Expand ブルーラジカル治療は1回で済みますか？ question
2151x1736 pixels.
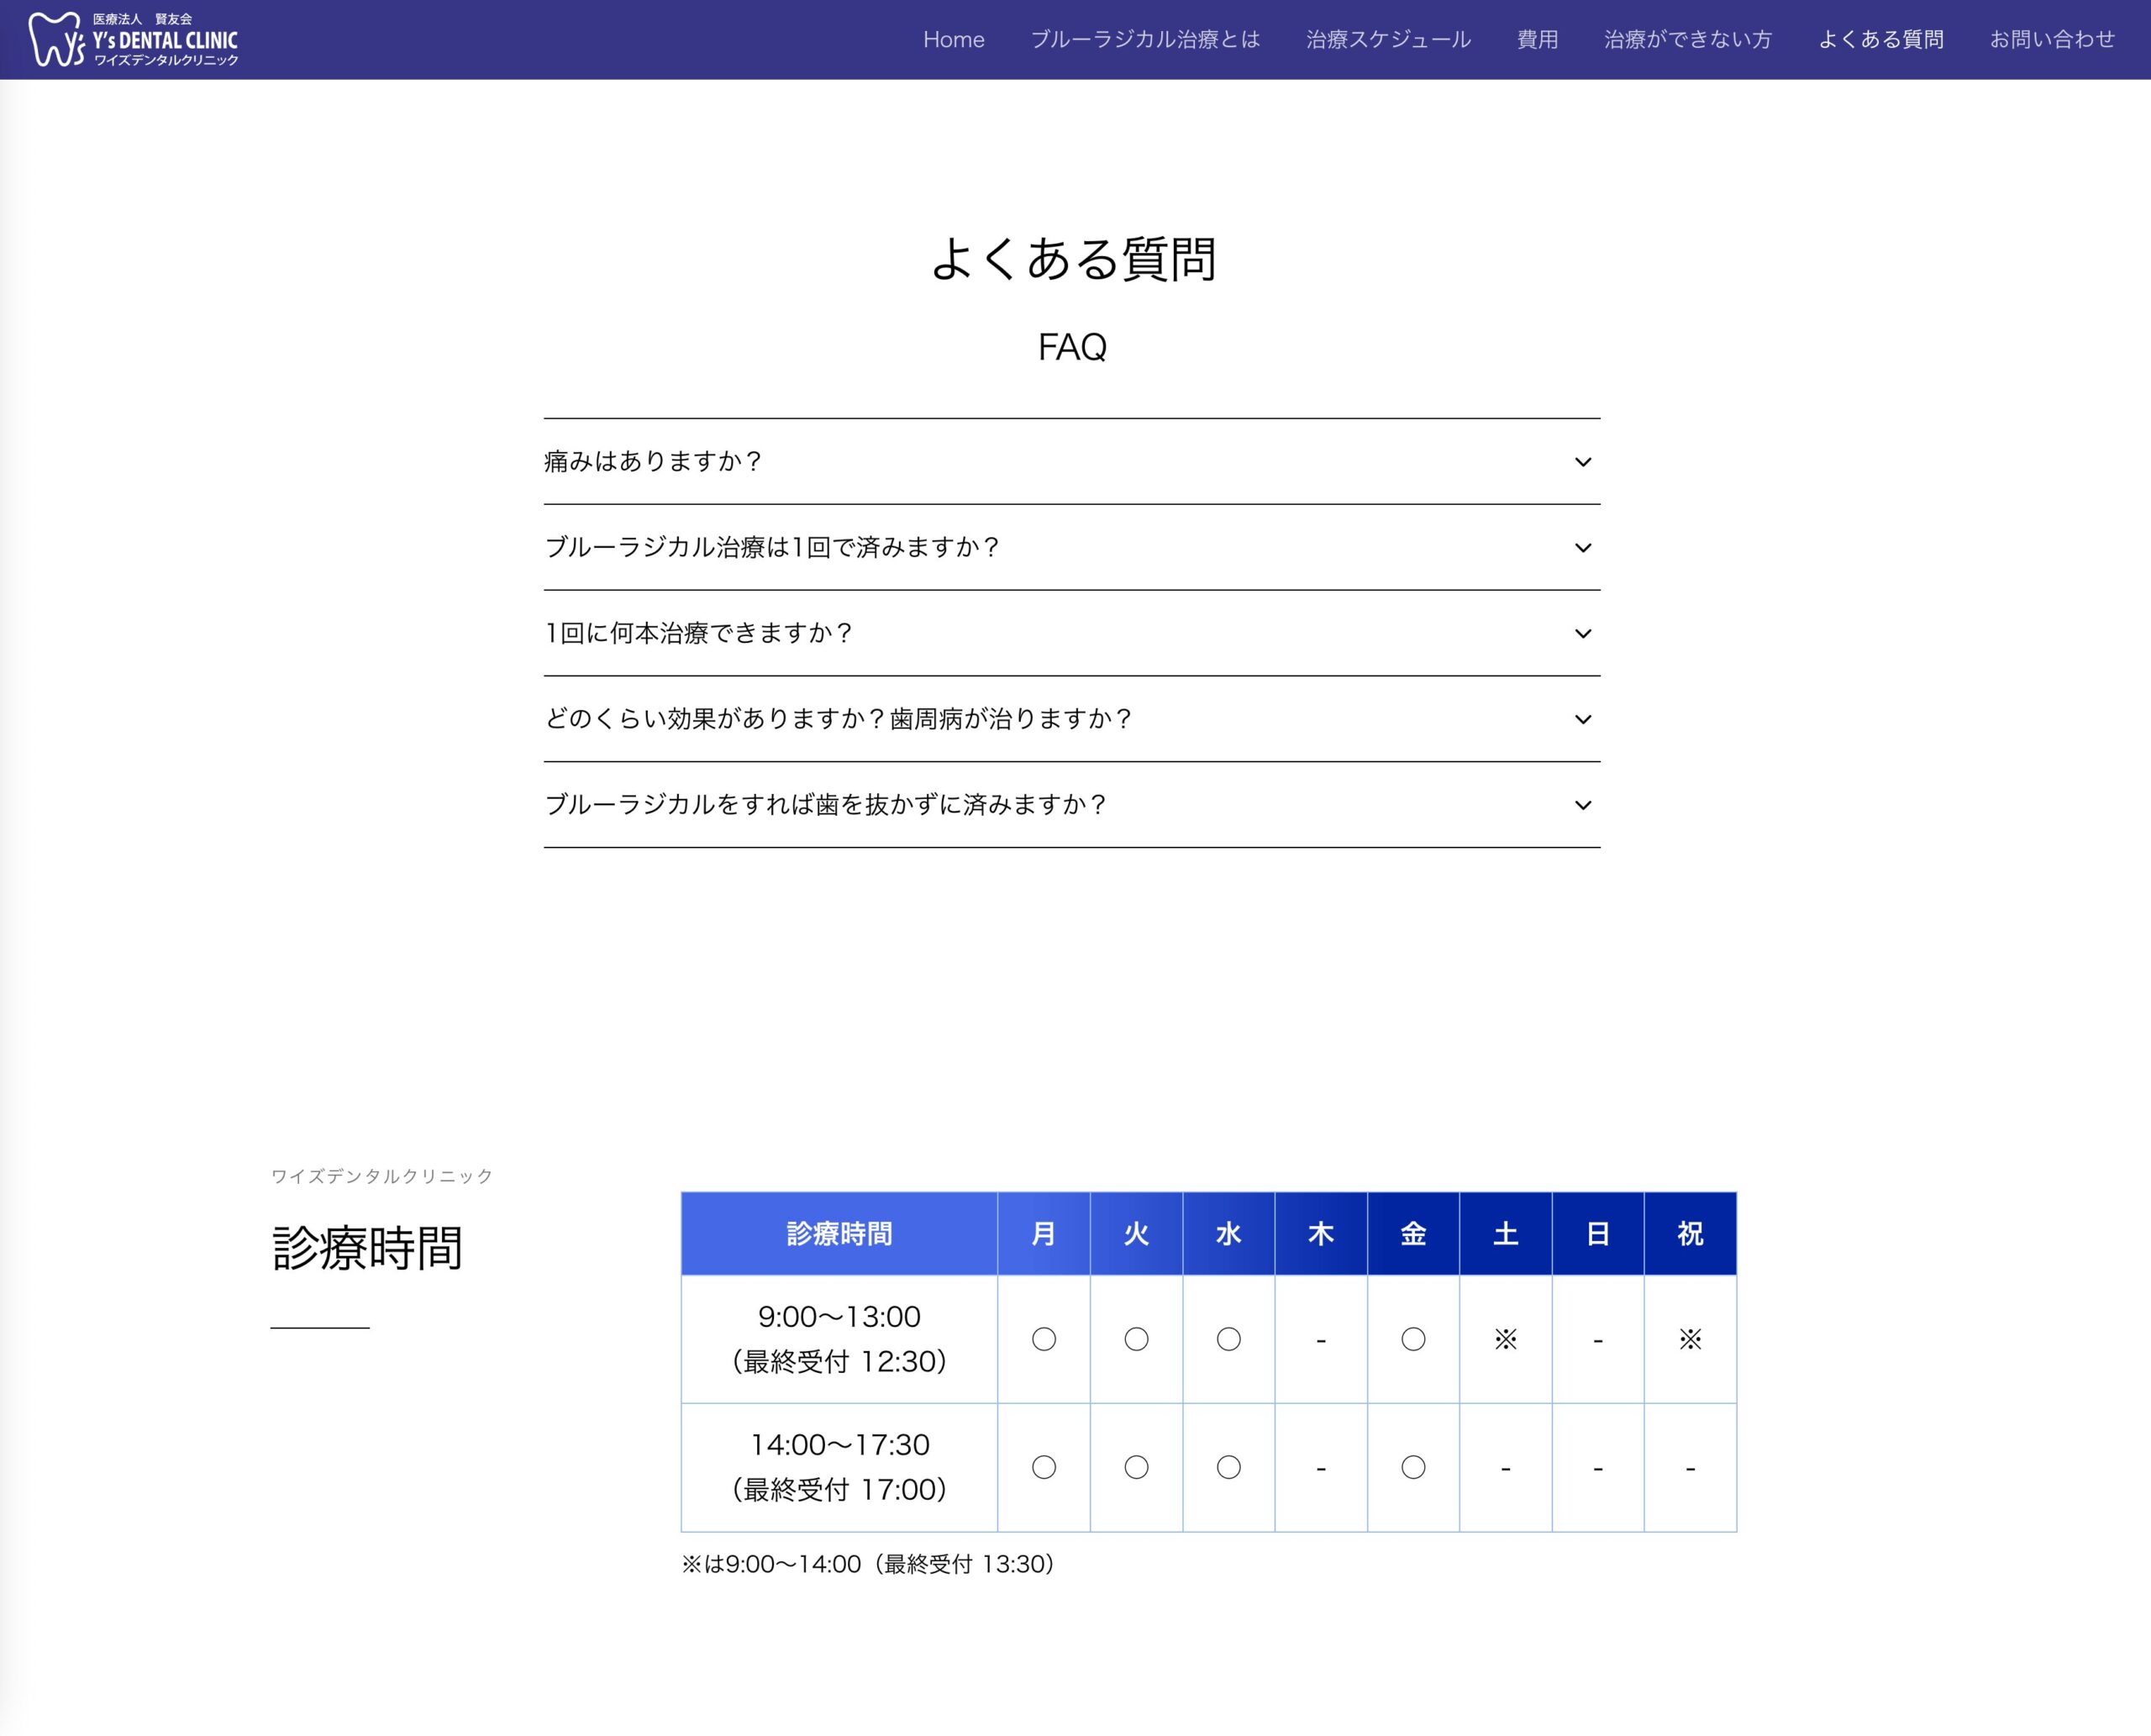(x=1072, y=547)
